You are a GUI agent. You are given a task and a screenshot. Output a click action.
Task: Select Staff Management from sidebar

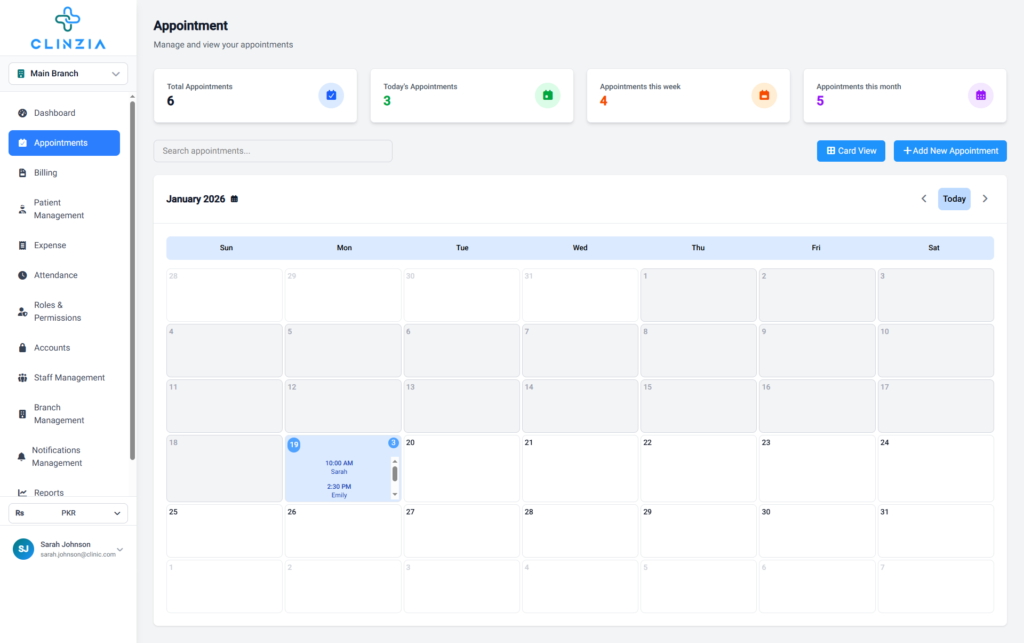[x=69, y=378]
